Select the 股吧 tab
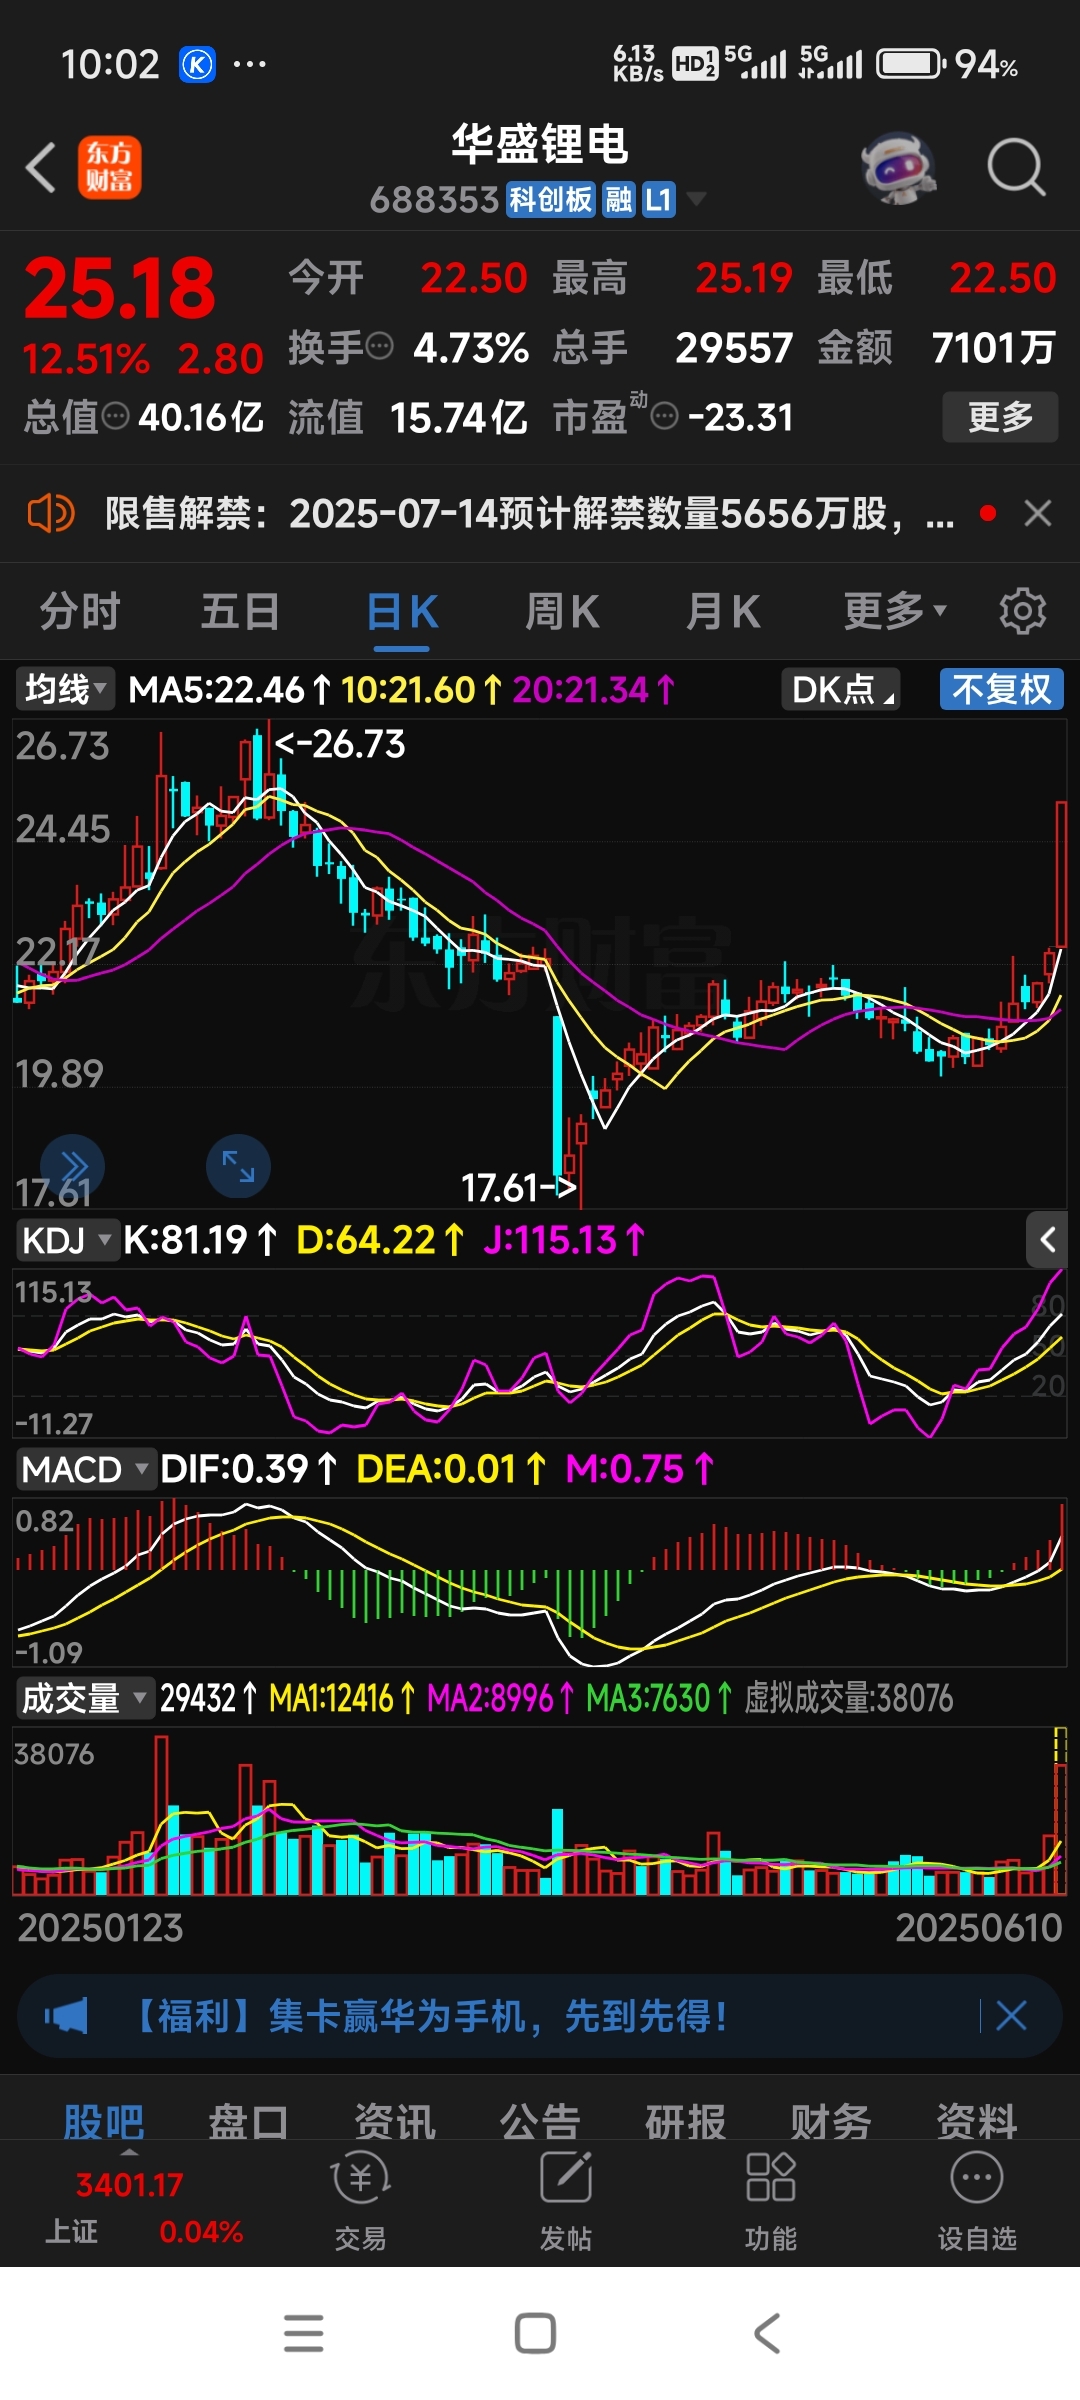This screenshot has width=1080, height=2400. [104, 2122]
